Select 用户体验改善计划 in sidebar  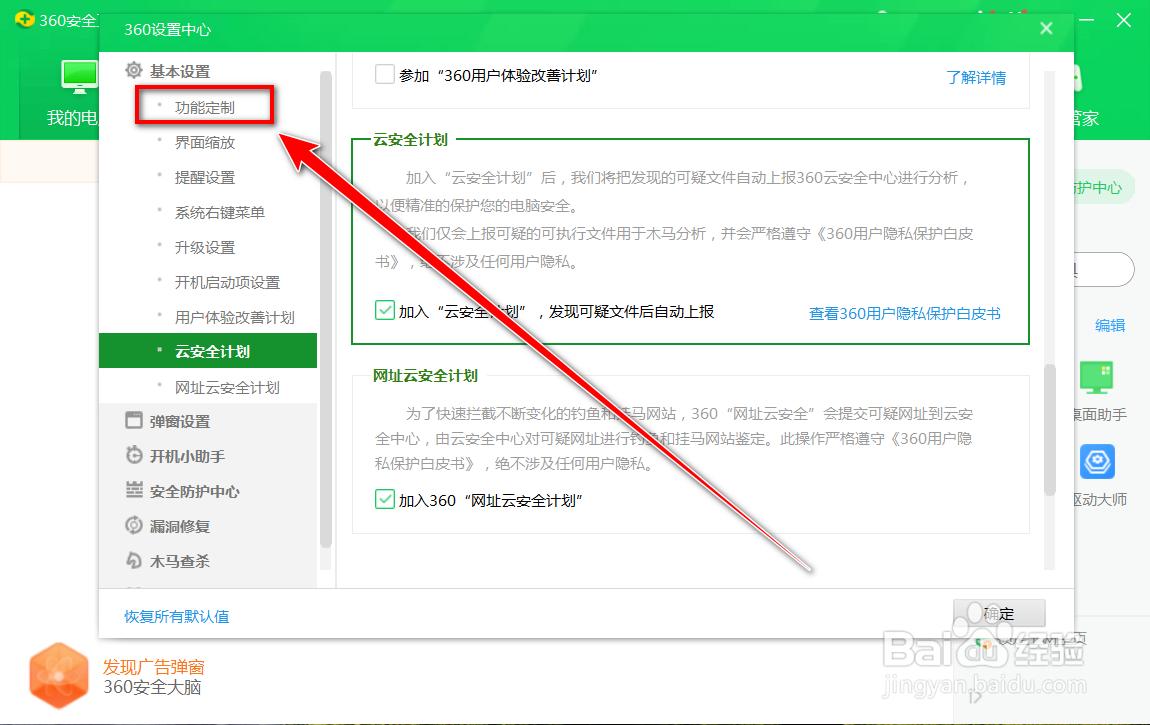[x=235, y=317]
